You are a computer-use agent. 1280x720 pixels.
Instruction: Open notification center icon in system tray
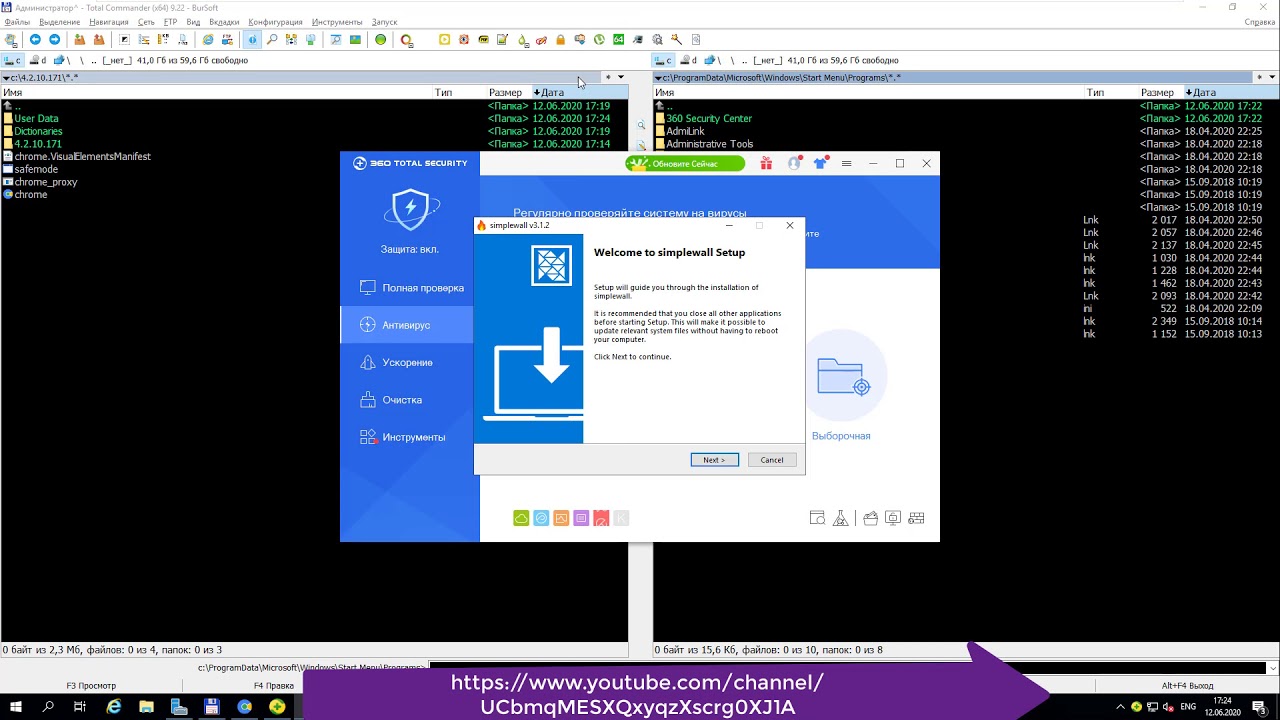pos(1260,707)
